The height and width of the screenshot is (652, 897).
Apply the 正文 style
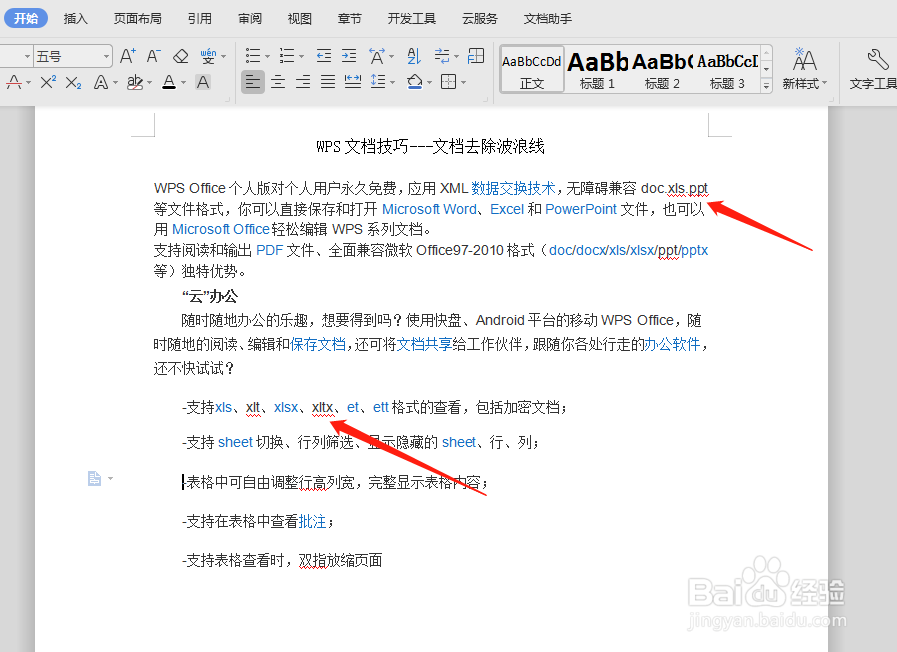[x=531, y=69]
